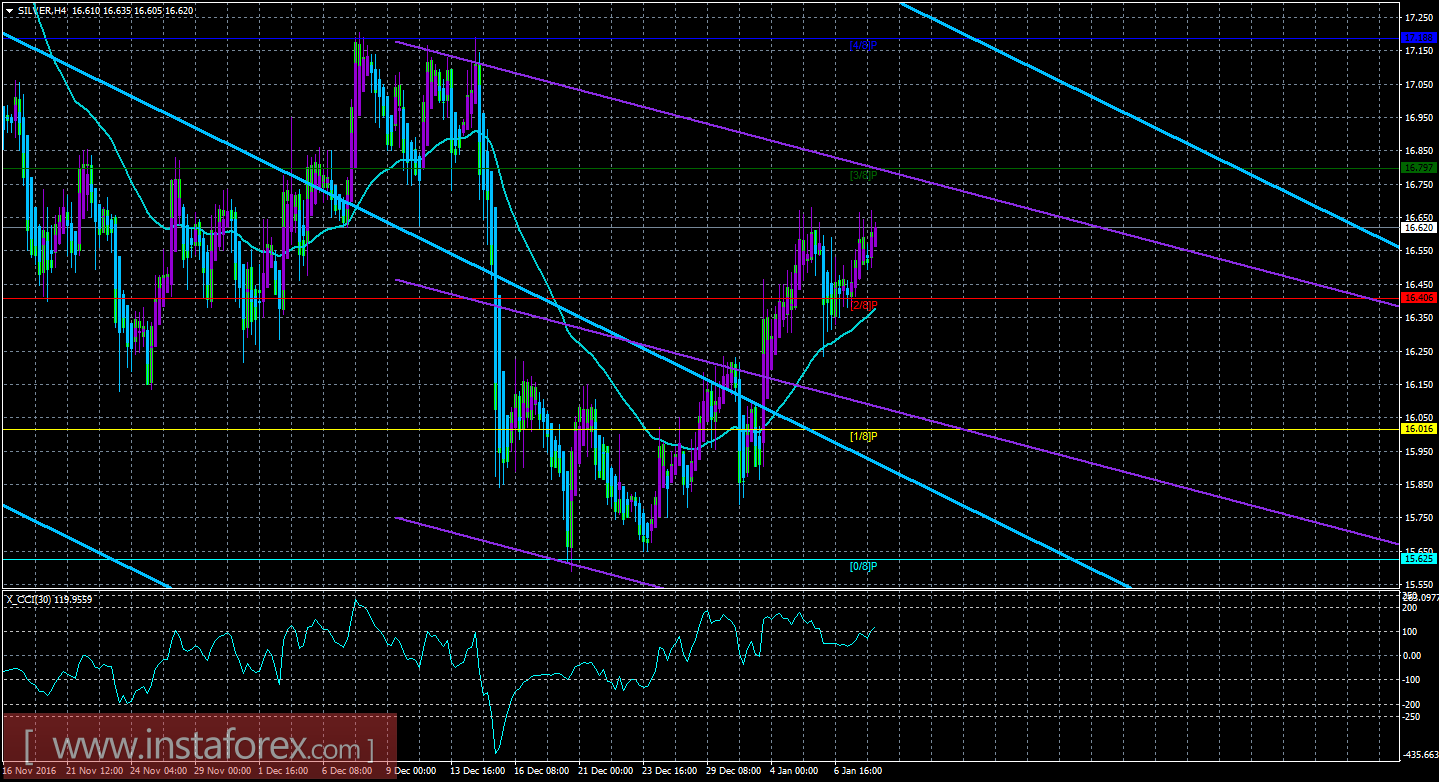The height and width of the screenshot is (782, 1439).
Task: Click the 16 Dec 08:00 time label
Action: tap(541, 771)
